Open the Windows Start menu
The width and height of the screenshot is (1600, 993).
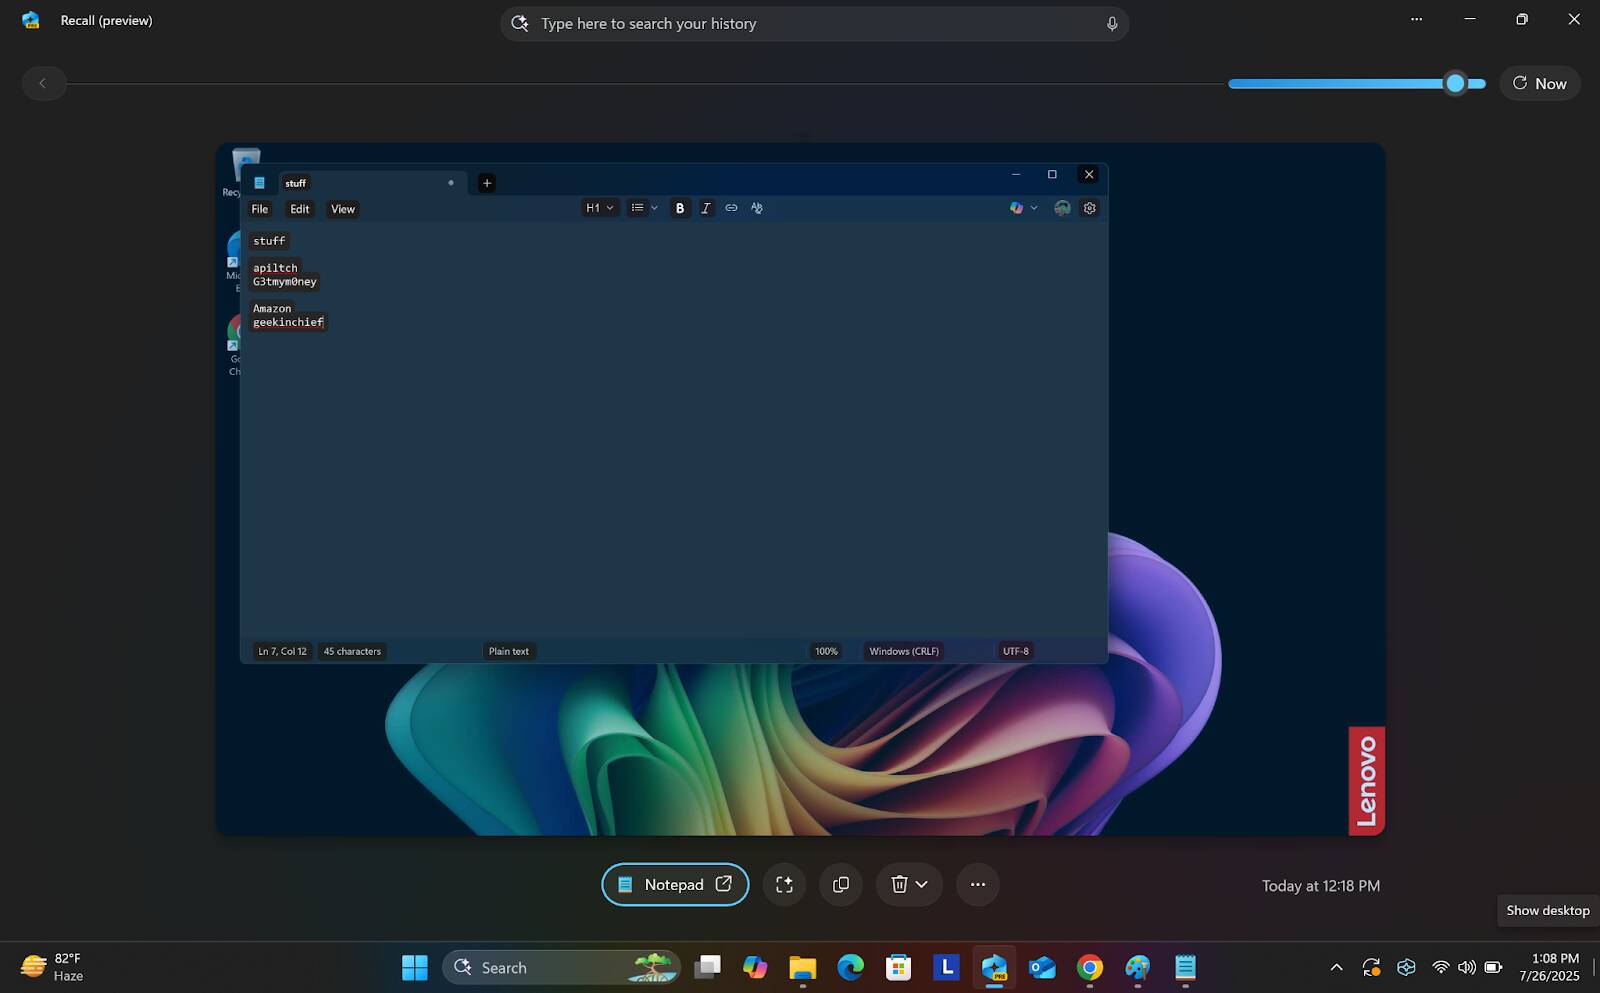(414, 967)
